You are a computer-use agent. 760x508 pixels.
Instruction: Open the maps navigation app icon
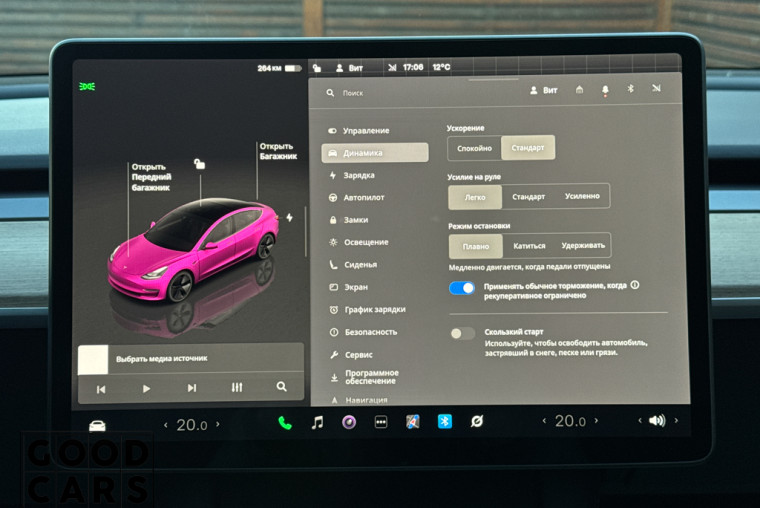[412, 422]
